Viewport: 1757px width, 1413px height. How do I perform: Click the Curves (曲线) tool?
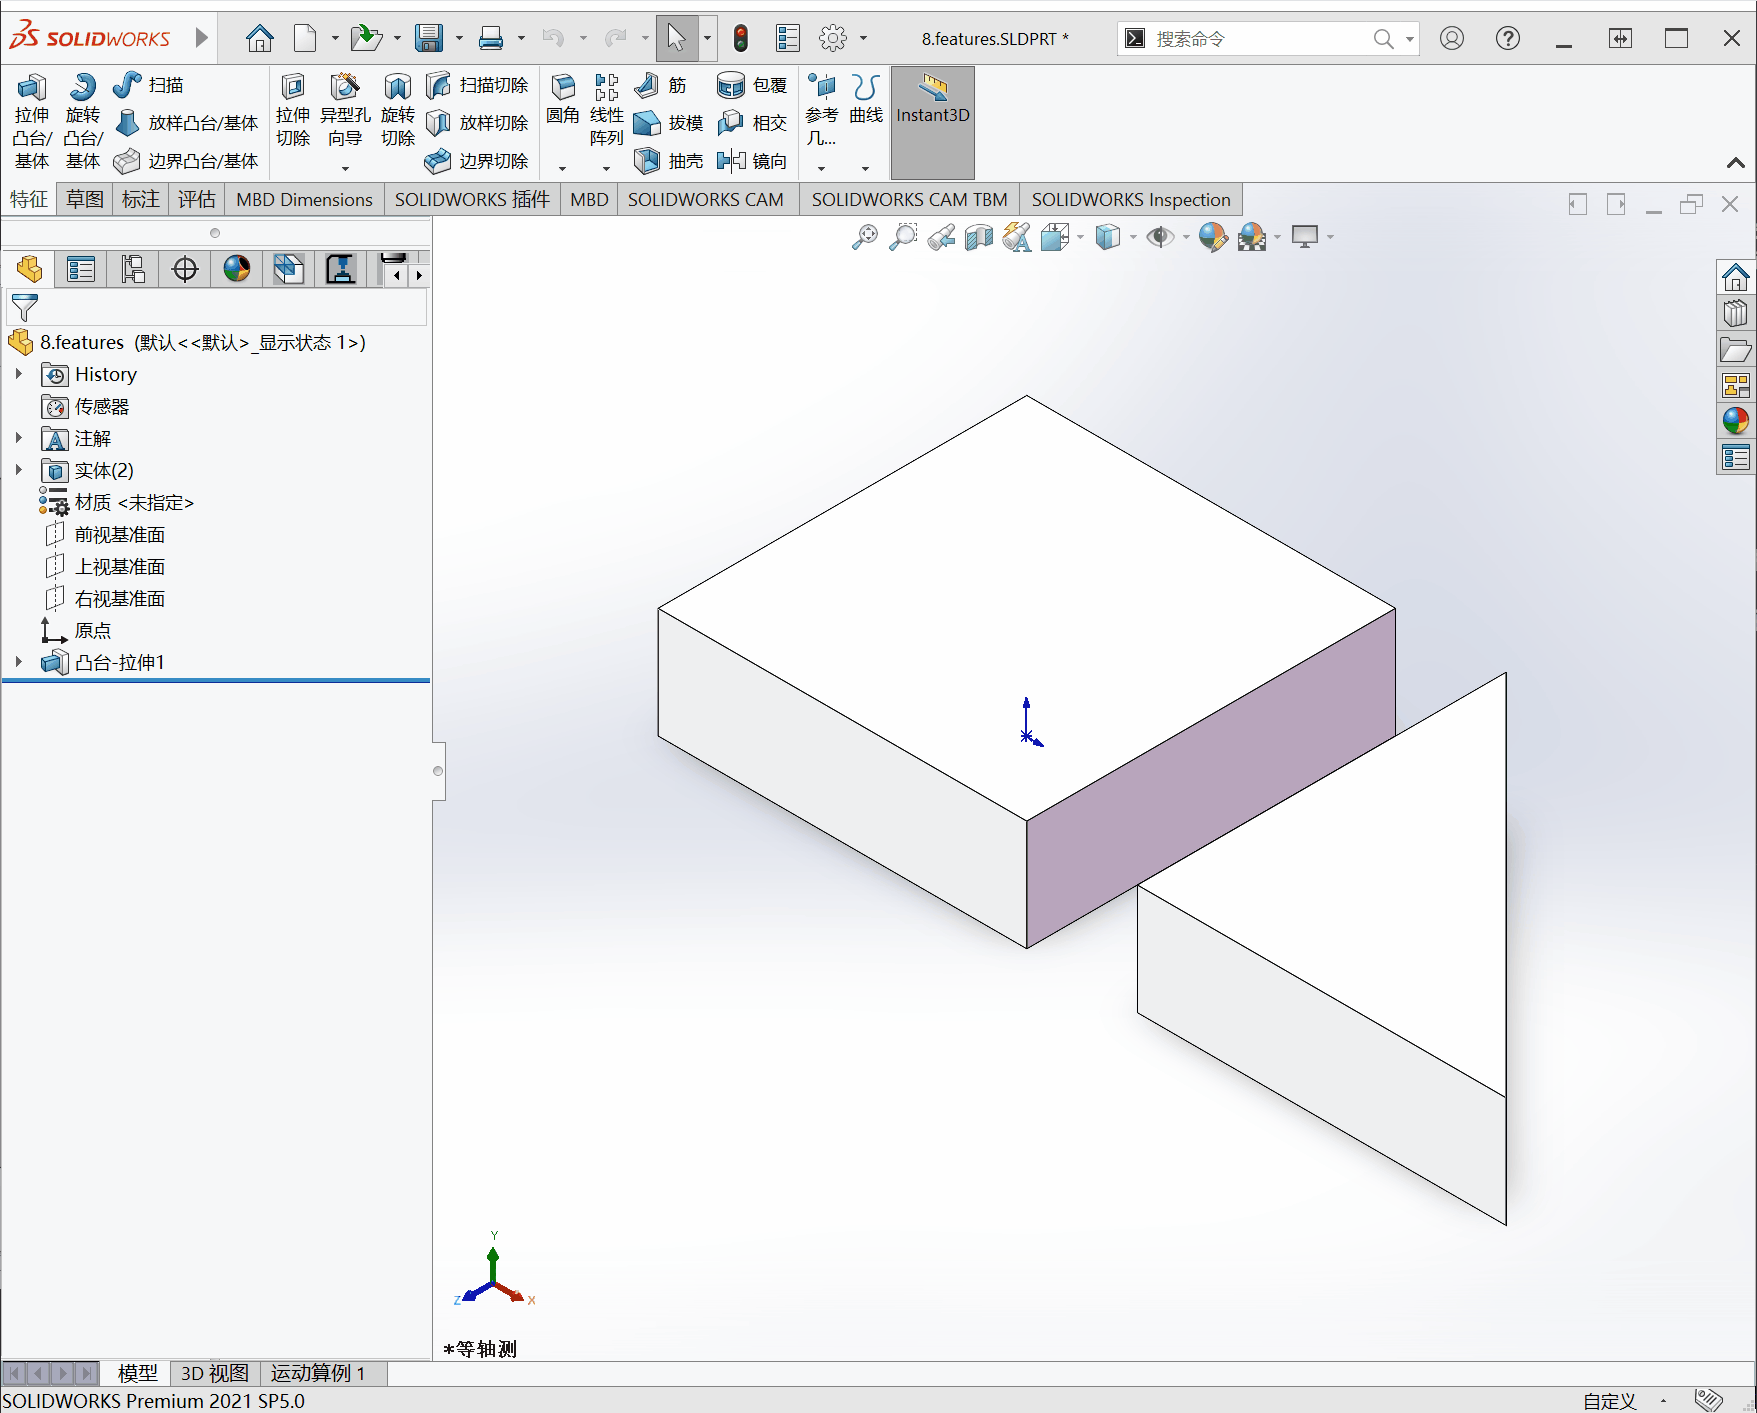click(866, 100)
